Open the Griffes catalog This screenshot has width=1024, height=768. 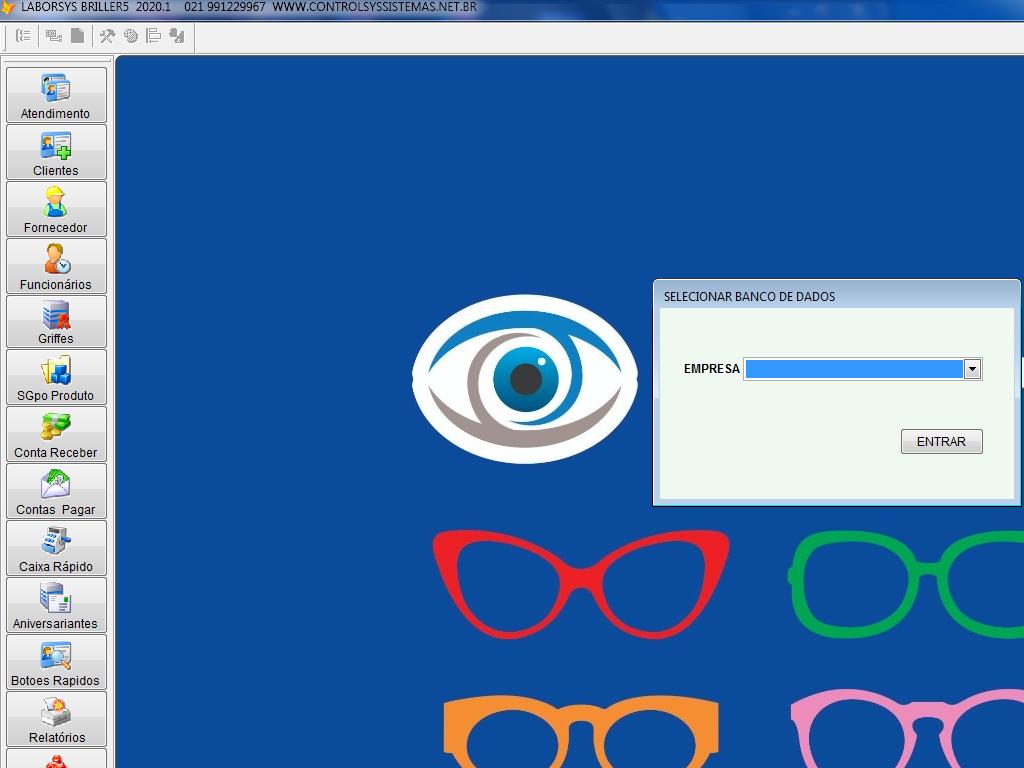(x=56, y=321)
